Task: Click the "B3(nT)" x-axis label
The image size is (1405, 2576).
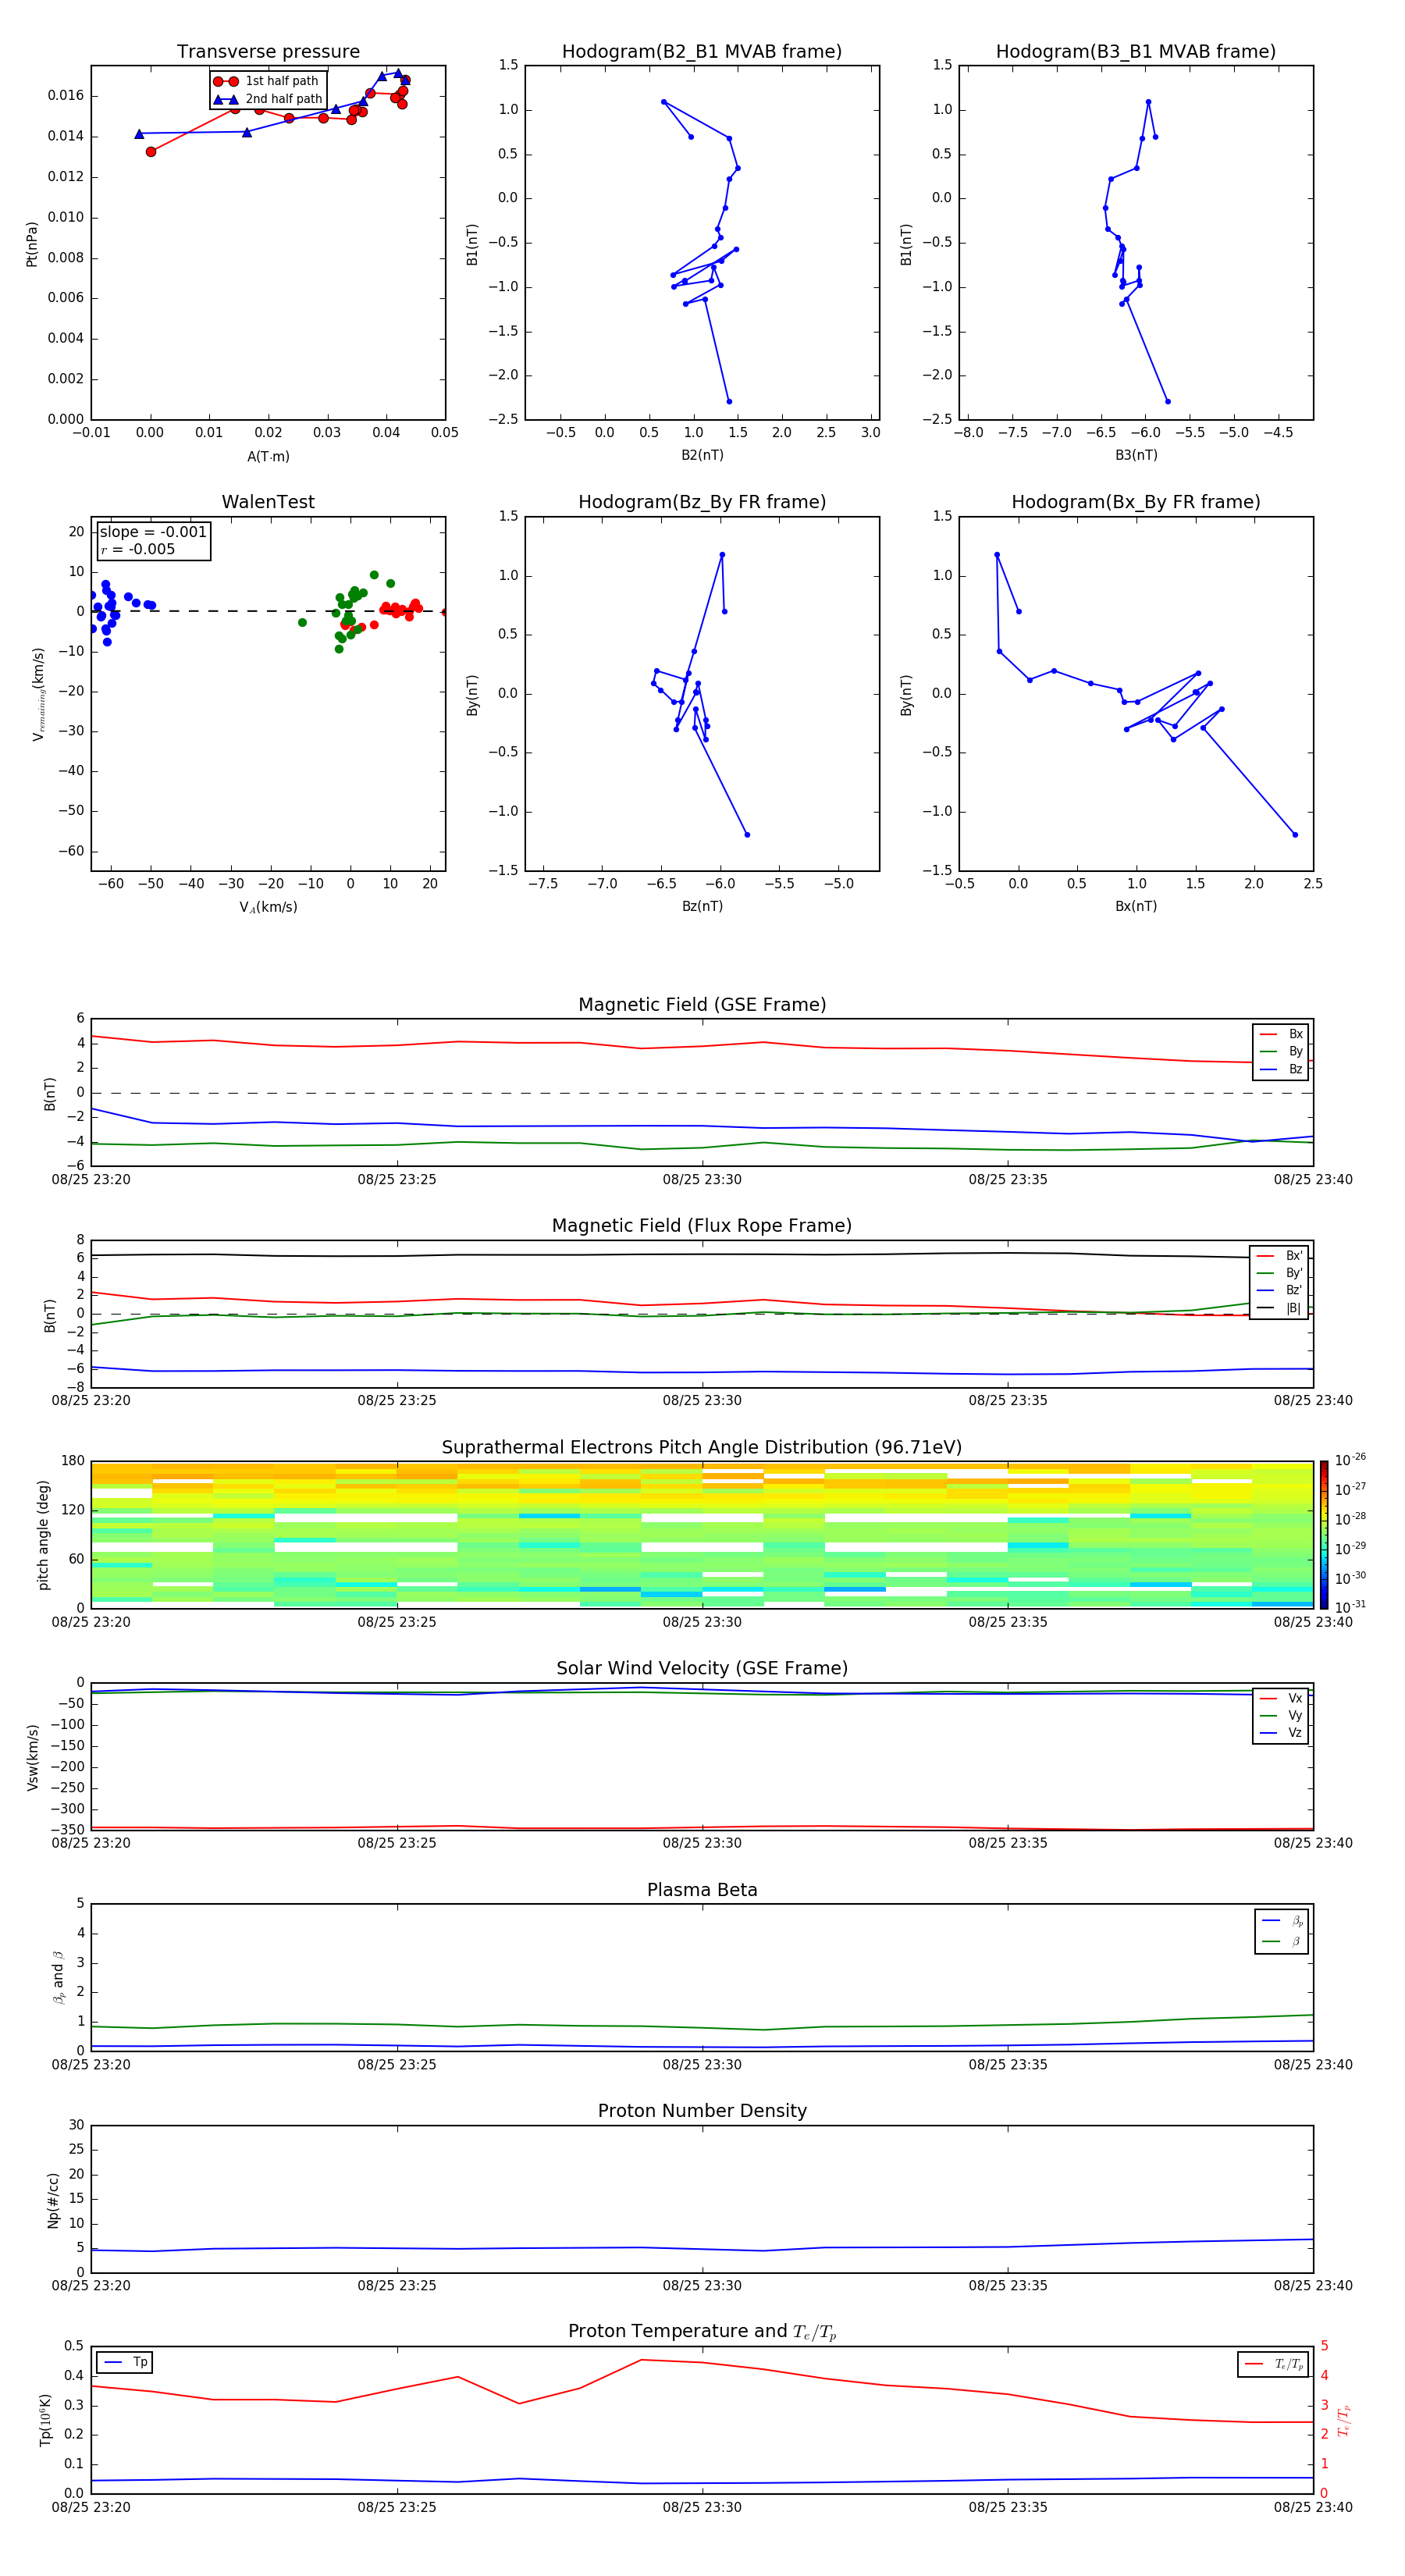Action: click(x=1136, y=455)
